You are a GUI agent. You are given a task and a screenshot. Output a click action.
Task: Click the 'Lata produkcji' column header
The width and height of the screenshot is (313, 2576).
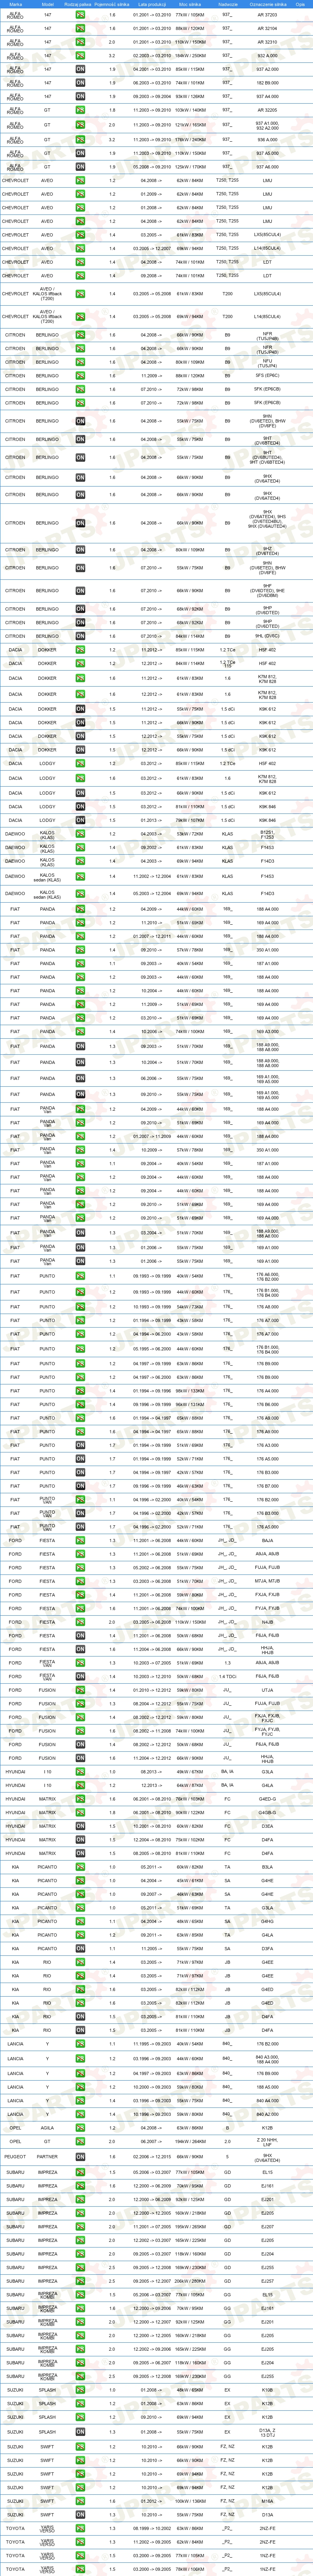pos(152,4)
